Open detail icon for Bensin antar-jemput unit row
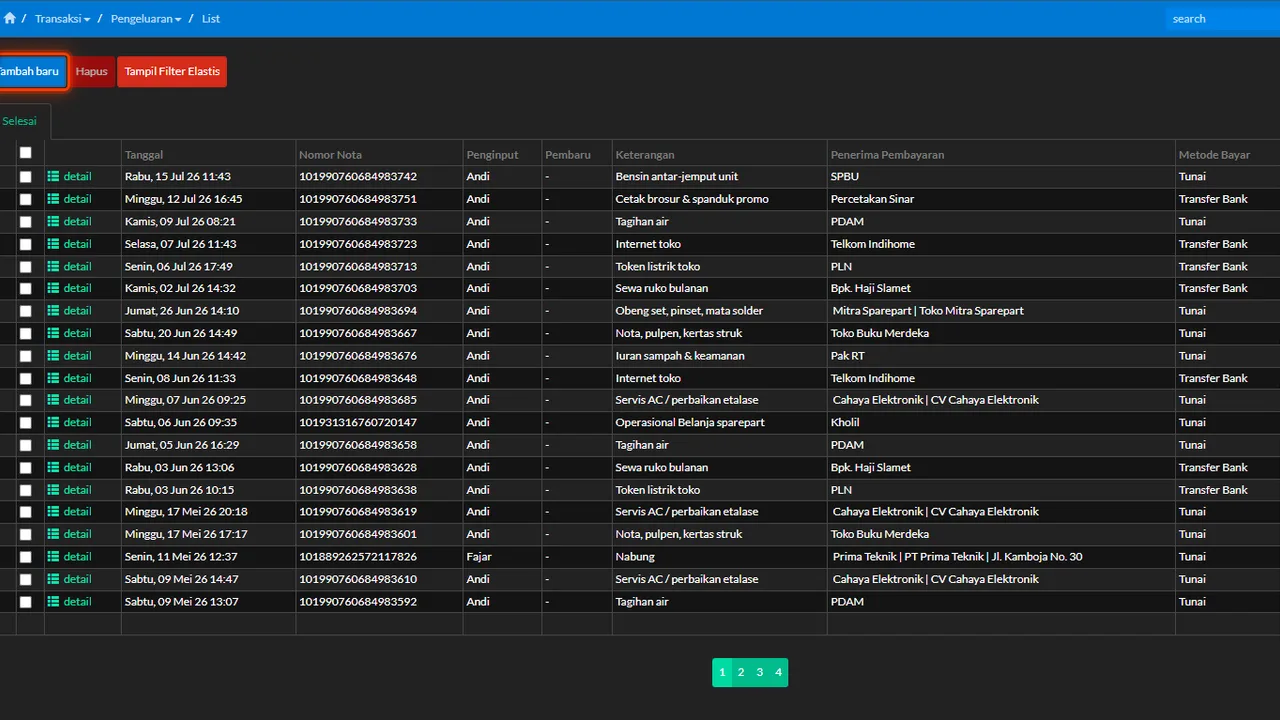This screenshot has width=1280, height=720. [53, 177]
